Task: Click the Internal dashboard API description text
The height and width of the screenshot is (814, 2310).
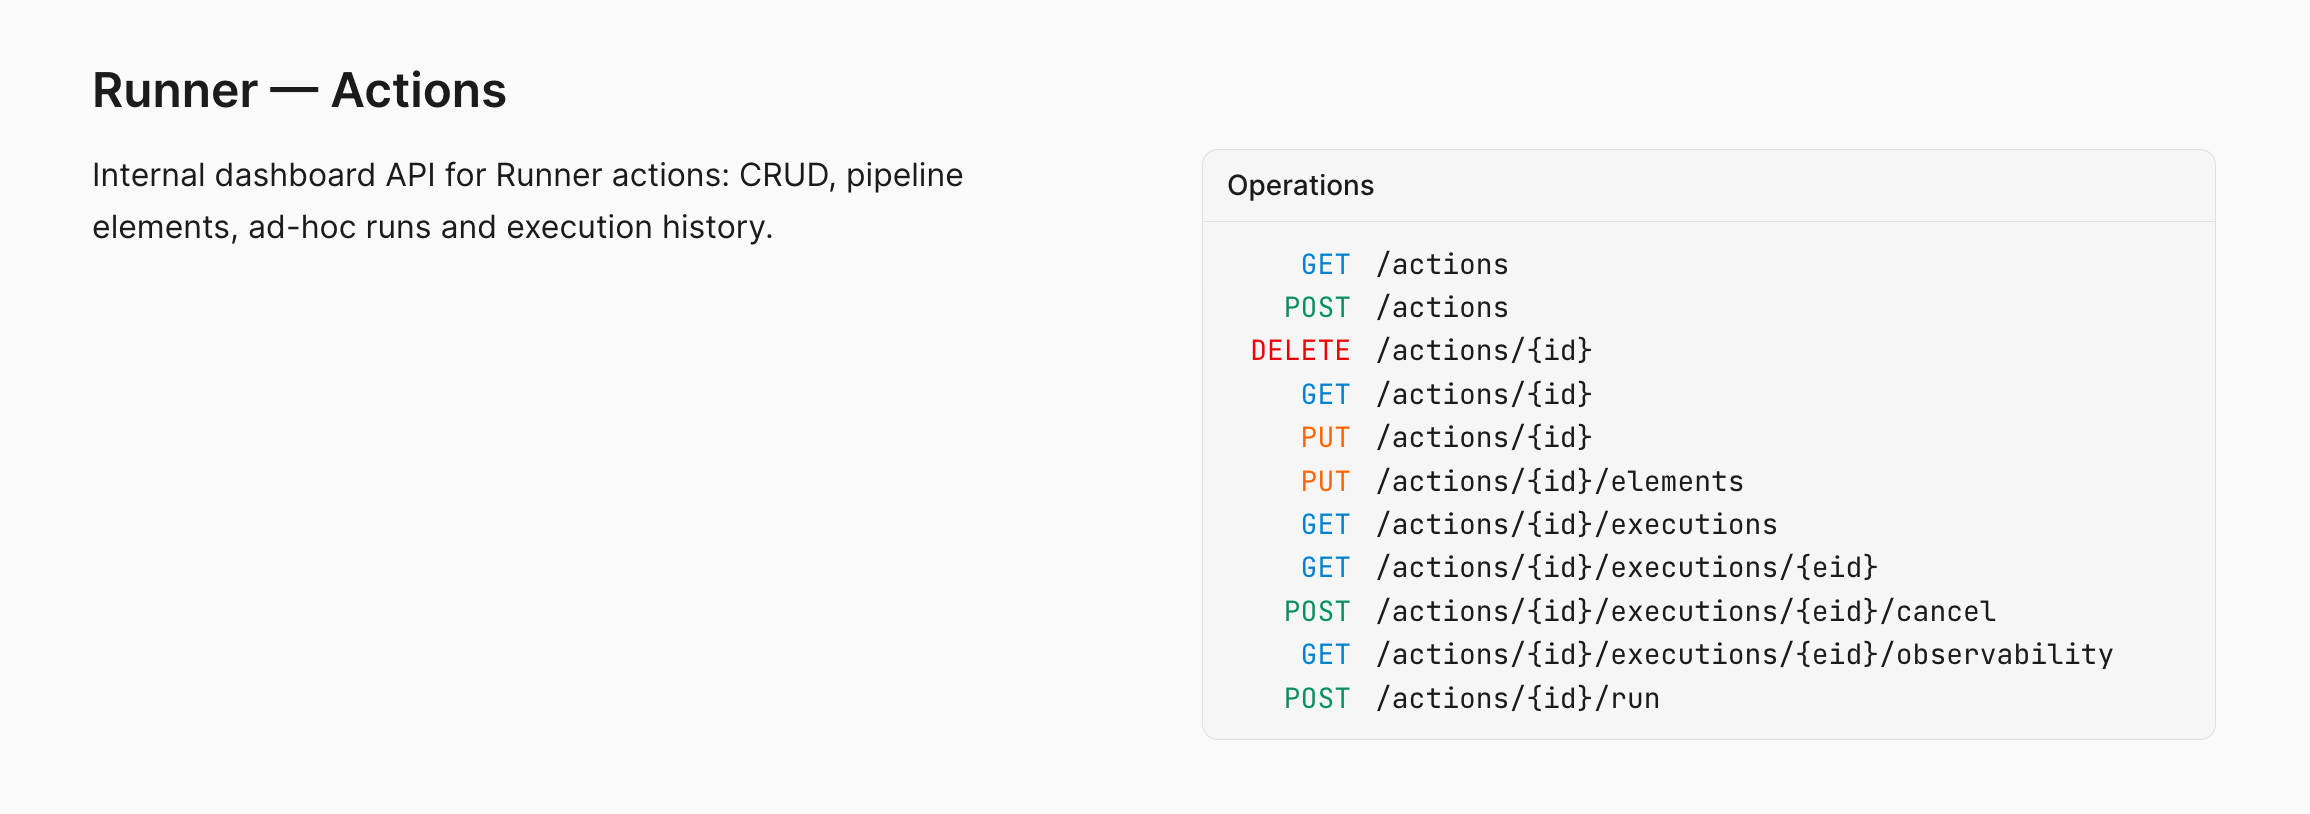Action: pos(527,201)
